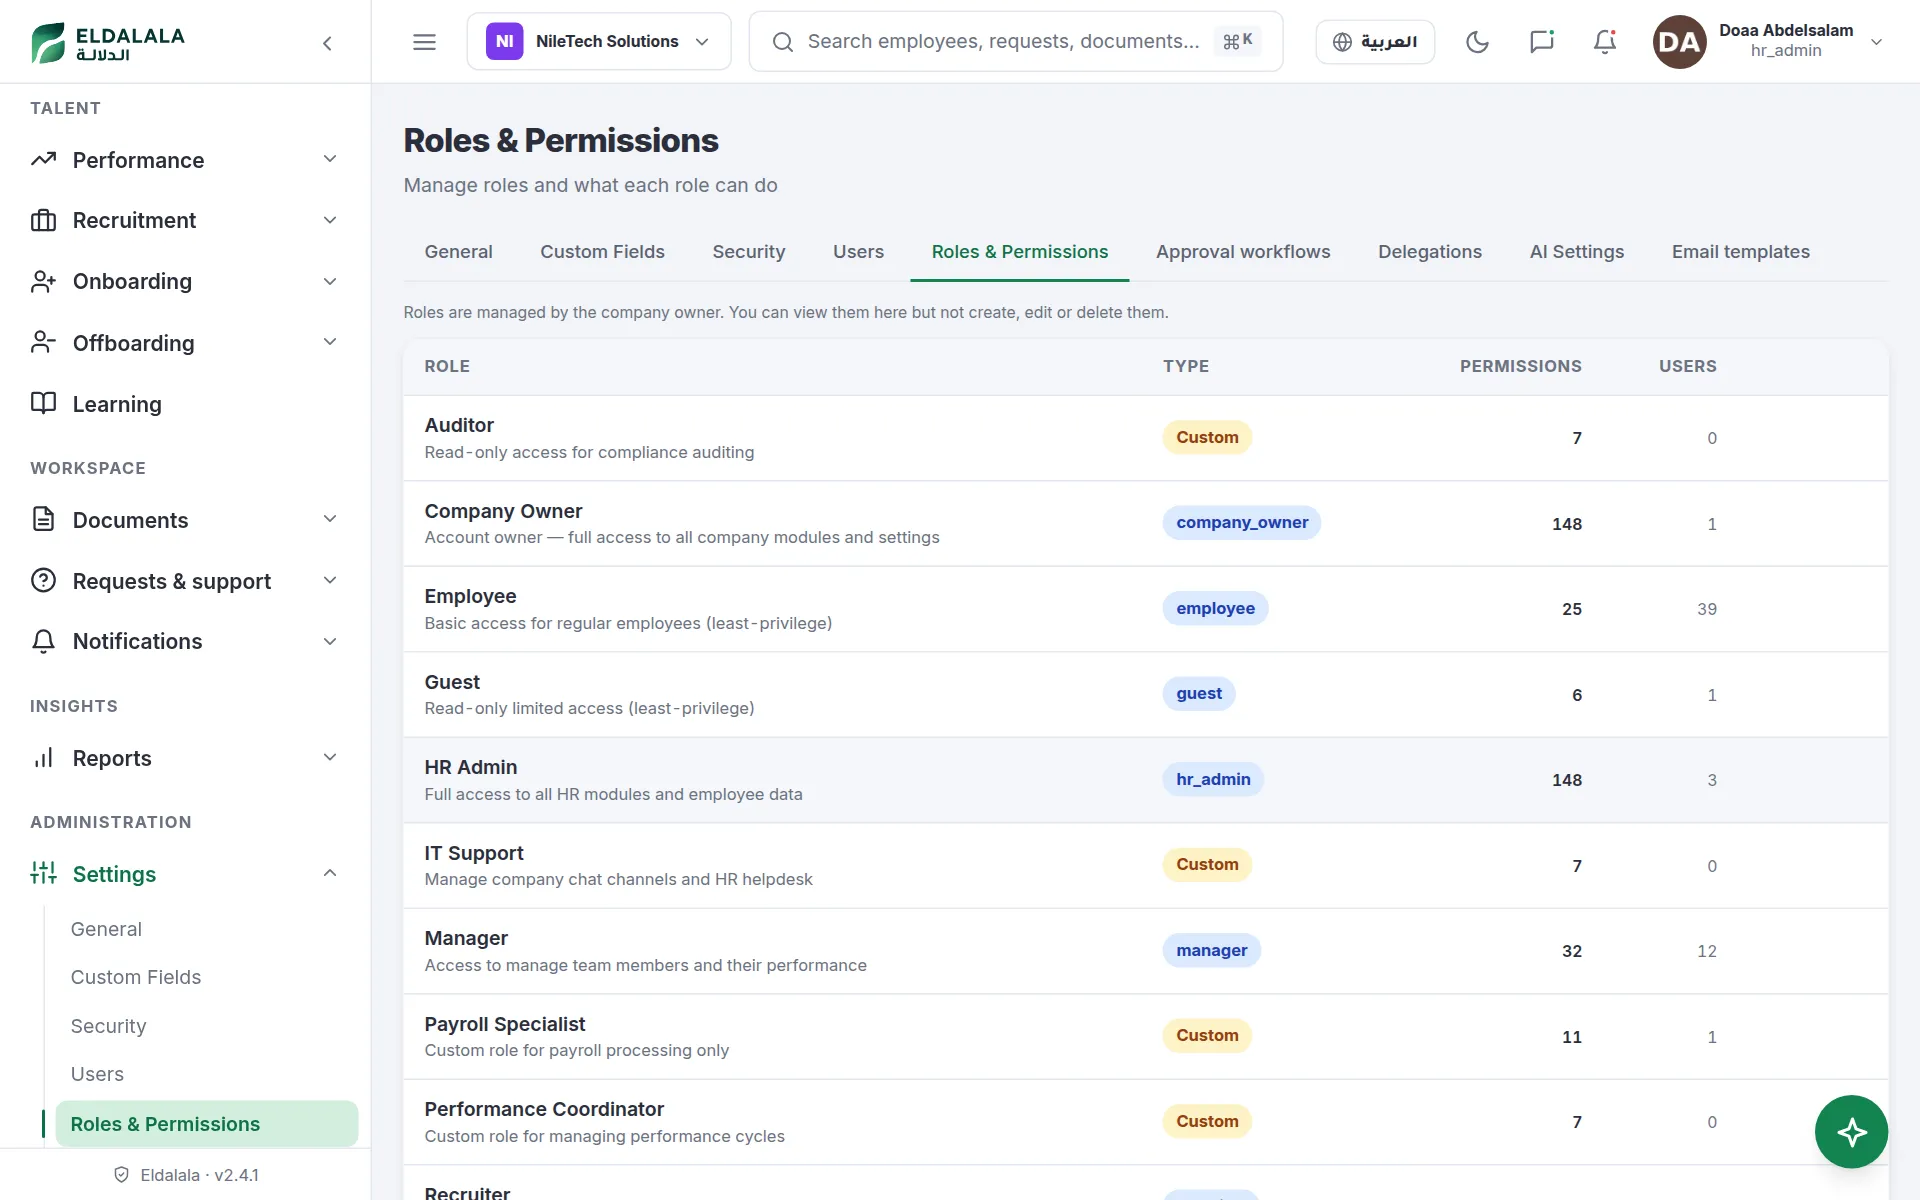Open the AI Settings tab

[1576, 252]
